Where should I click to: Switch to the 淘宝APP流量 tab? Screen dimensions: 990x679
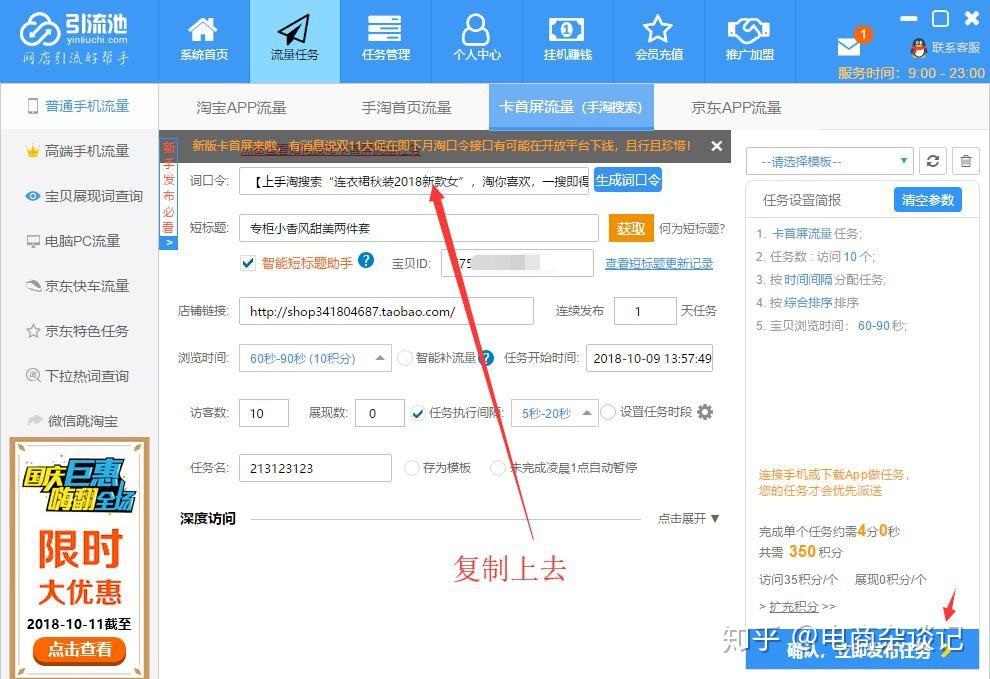(x=241, y=106)
